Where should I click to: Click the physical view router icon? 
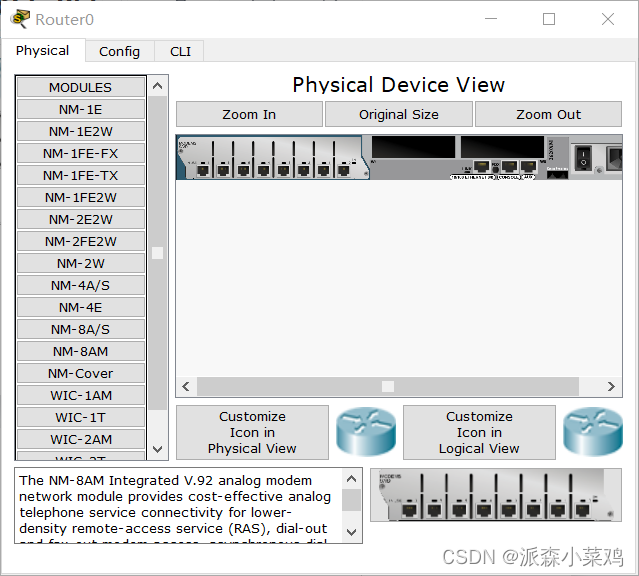tap(366, 432)
